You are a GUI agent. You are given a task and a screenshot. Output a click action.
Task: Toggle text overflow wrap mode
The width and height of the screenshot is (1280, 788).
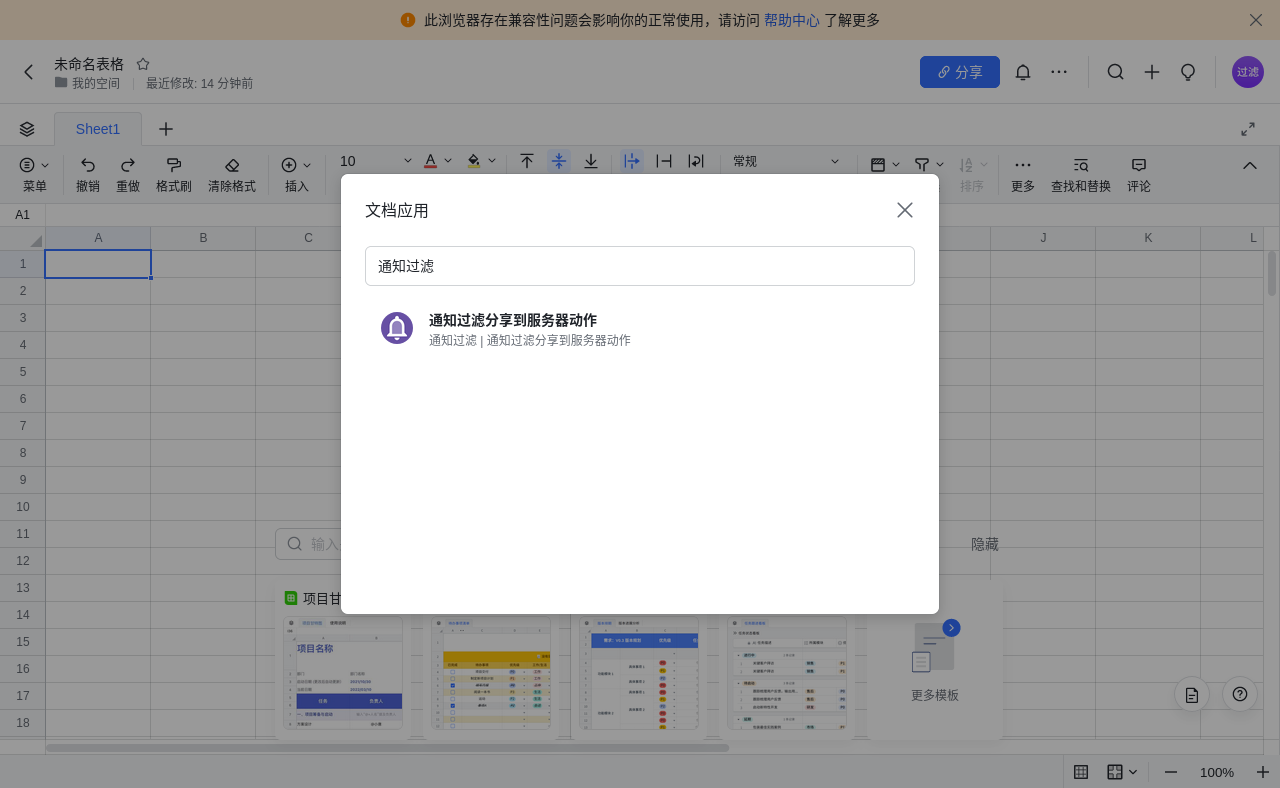tap(632, 161)
